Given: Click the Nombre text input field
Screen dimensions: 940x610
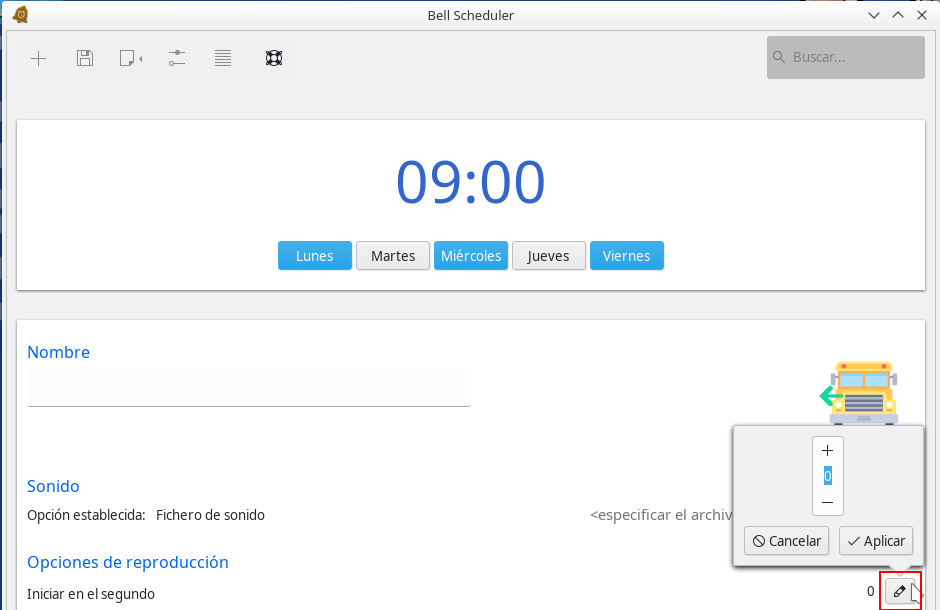Looking at the screenshot, I should click(248, 387).
